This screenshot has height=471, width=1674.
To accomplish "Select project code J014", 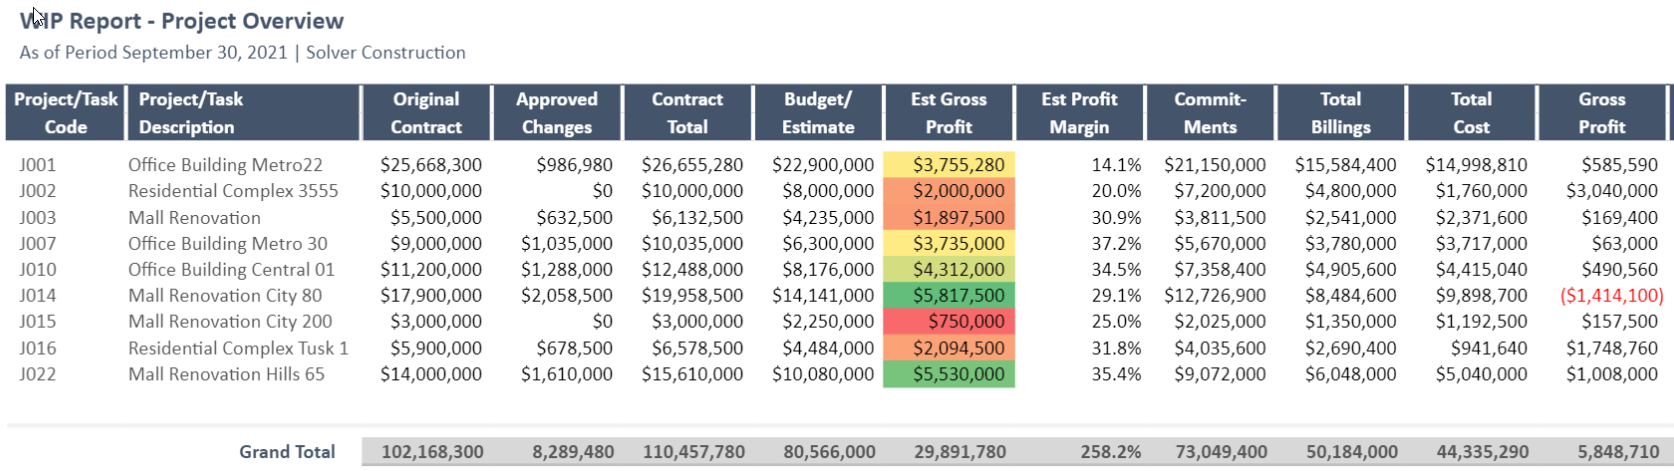I will (38, 295).
